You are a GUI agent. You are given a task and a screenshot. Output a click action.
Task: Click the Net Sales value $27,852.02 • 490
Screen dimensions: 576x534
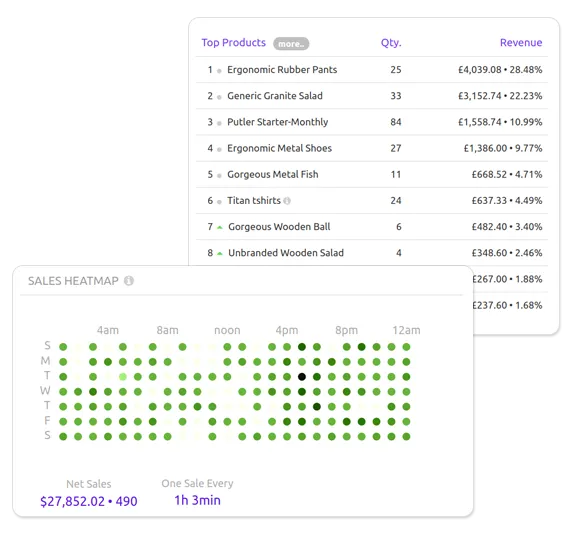click(89, 501)
